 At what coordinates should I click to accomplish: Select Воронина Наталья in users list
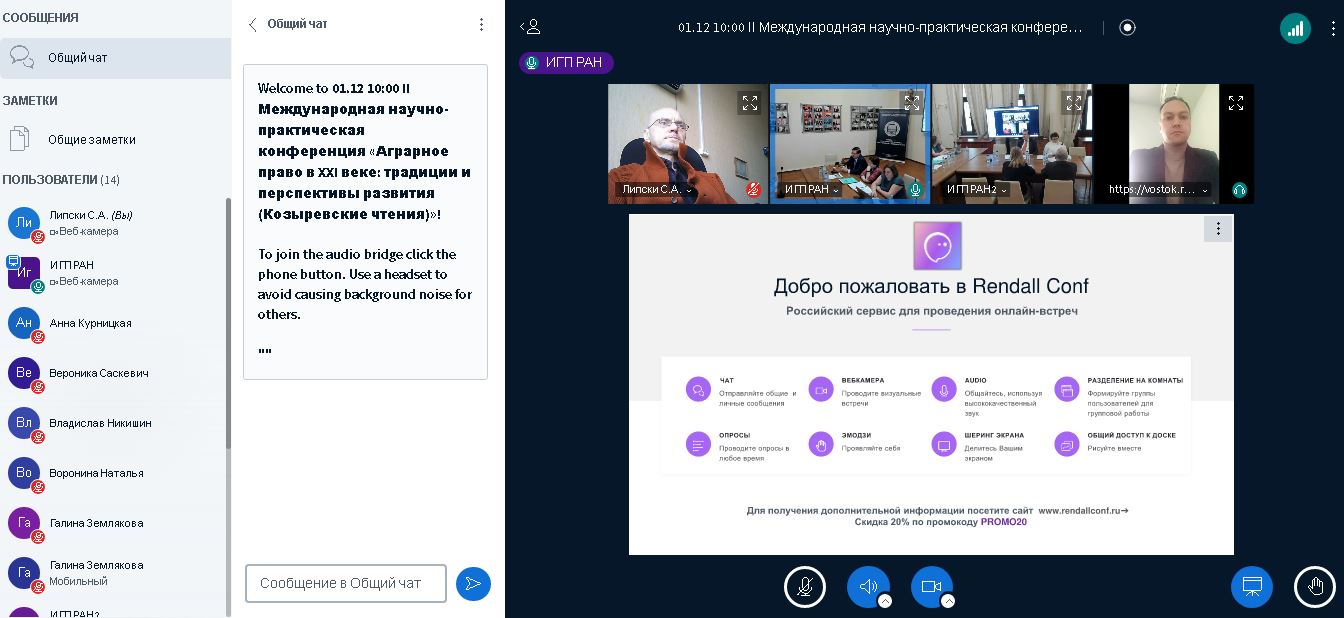(113, 473)
